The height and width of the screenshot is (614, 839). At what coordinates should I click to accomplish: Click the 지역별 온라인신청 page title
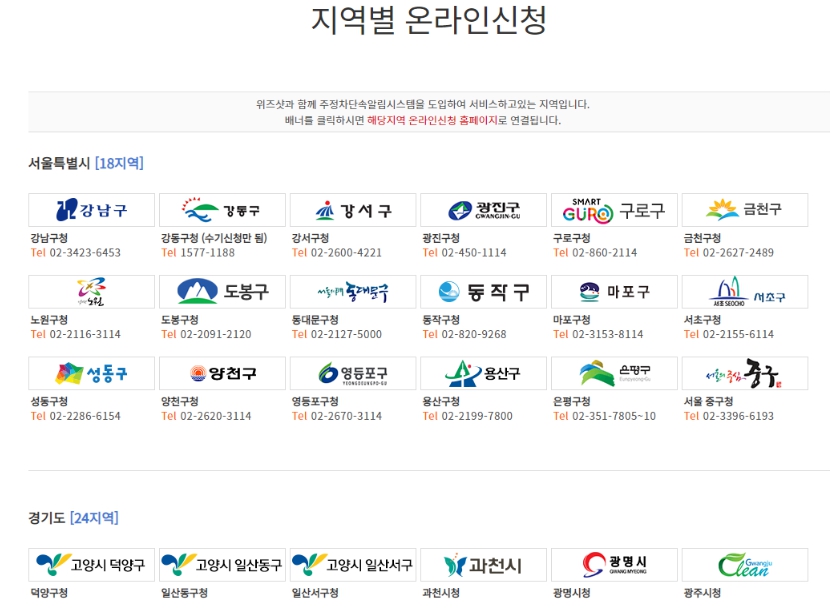pos(429,20)
